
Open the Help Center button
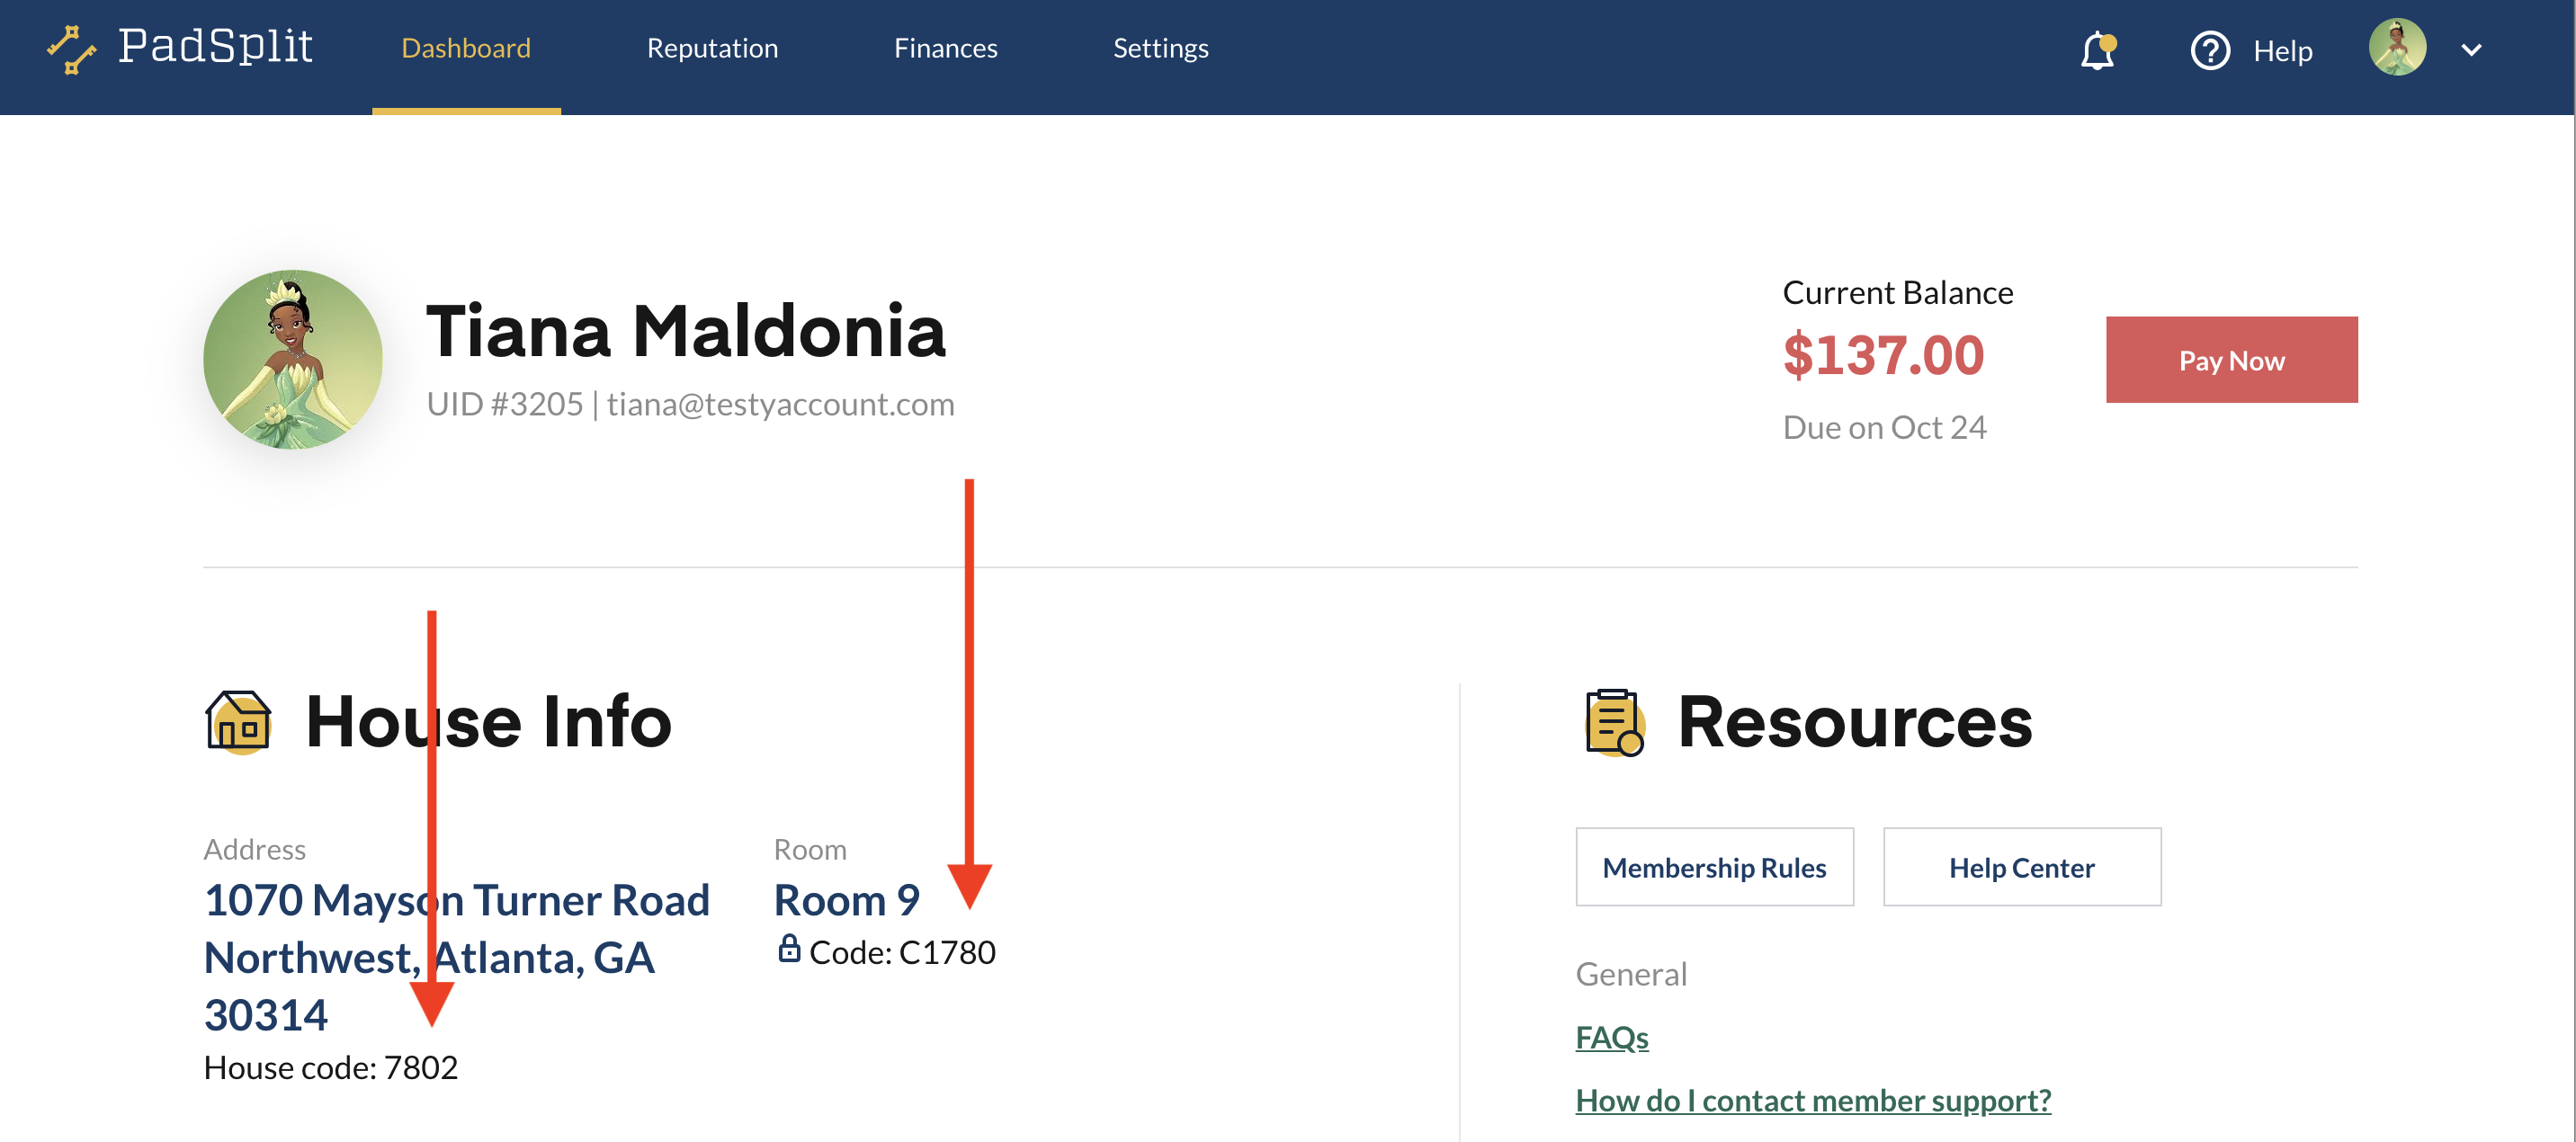pos(2021,867)
